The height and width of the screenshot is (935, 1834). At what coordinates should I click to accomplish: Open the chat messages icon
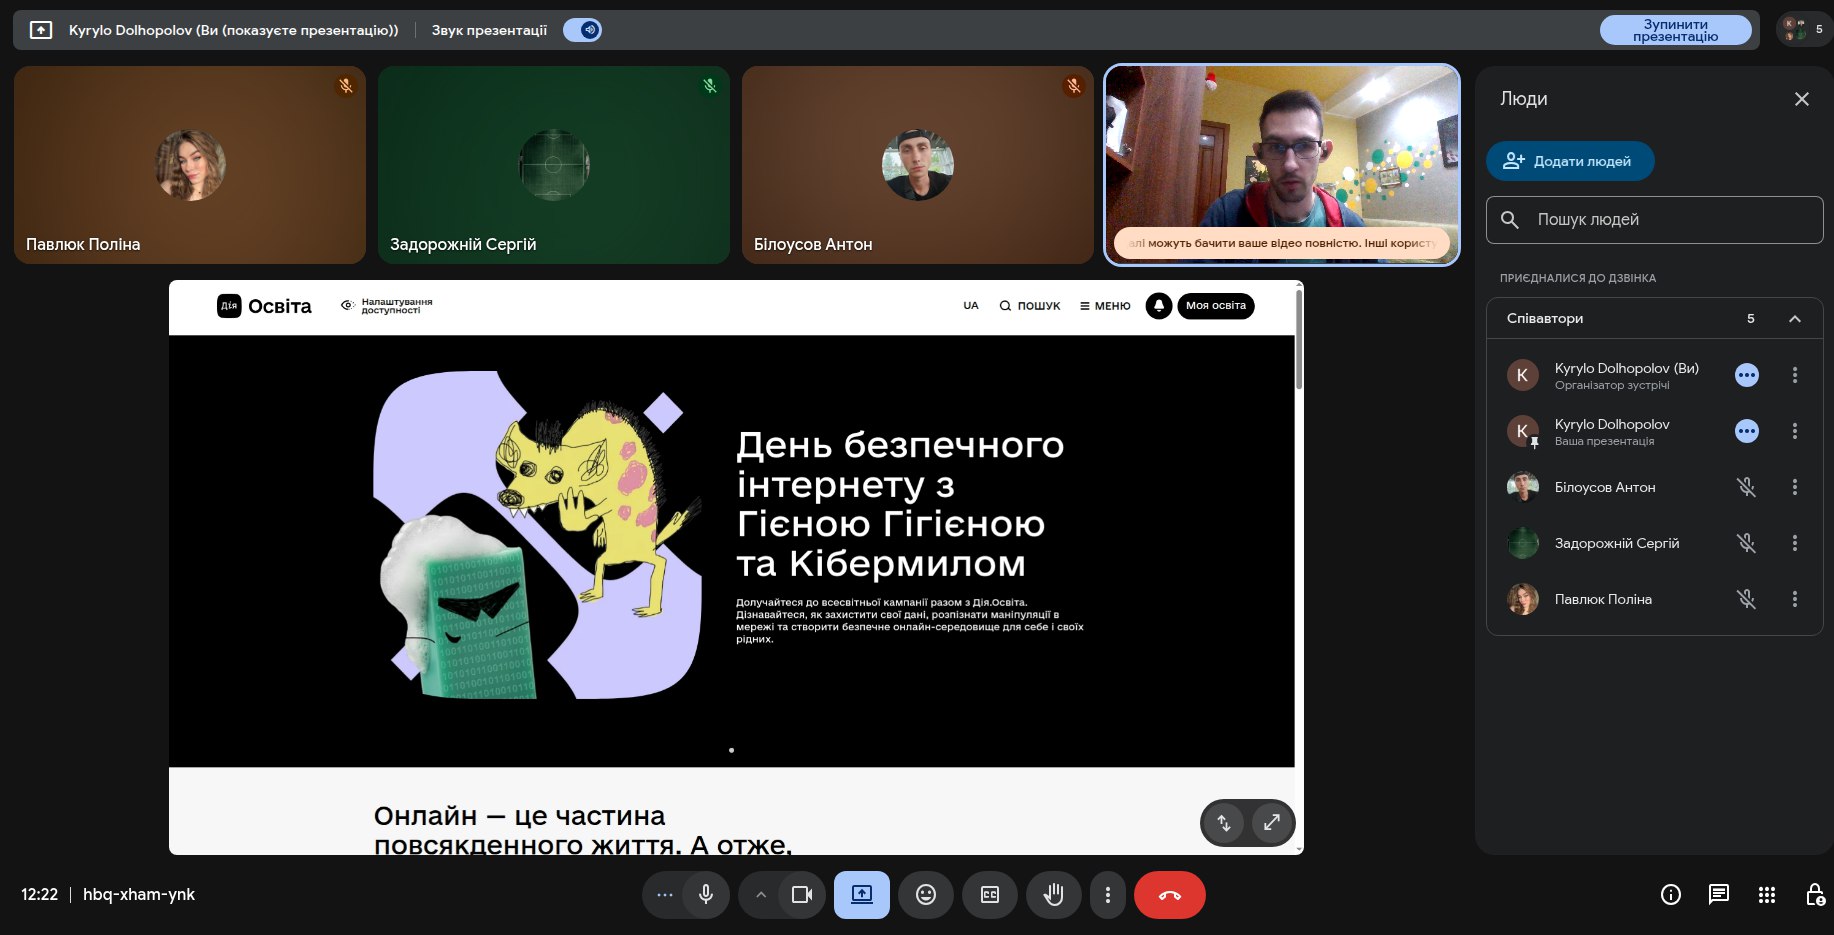[1718, 895]
